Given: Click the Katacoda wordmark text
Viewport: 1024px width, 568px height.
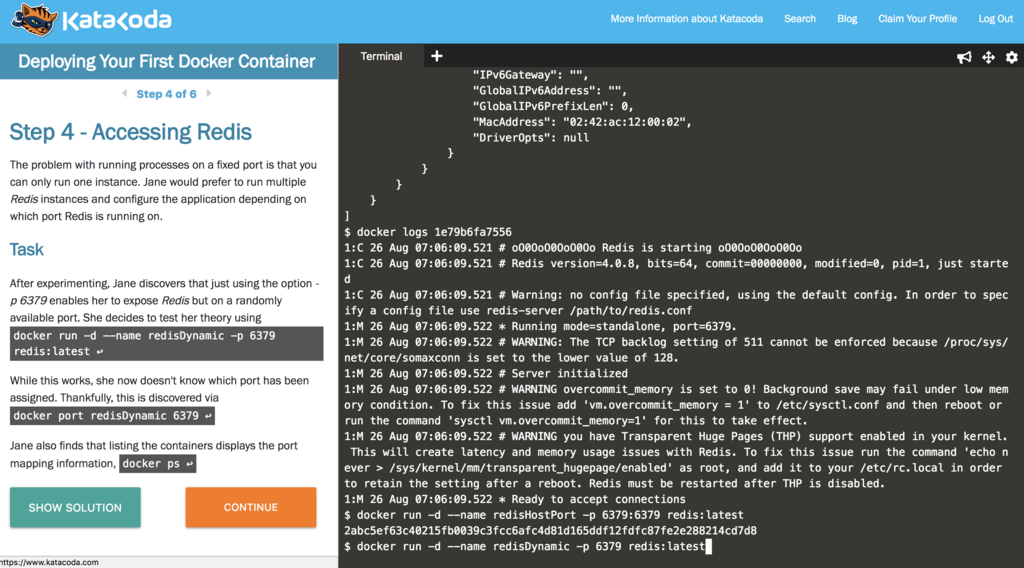Looking at the screenshot, I should click(117, 20).
